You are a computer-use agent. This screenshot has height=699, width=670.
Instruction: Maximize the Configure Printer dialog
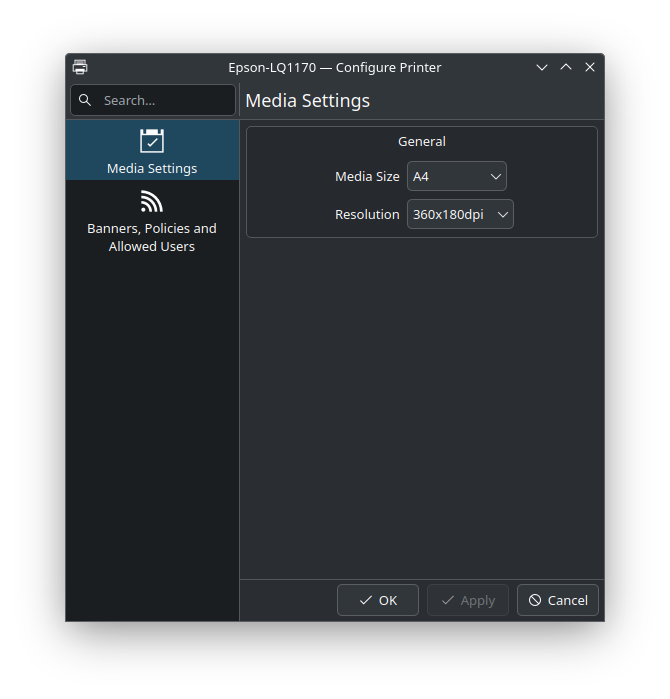[566, 67]
